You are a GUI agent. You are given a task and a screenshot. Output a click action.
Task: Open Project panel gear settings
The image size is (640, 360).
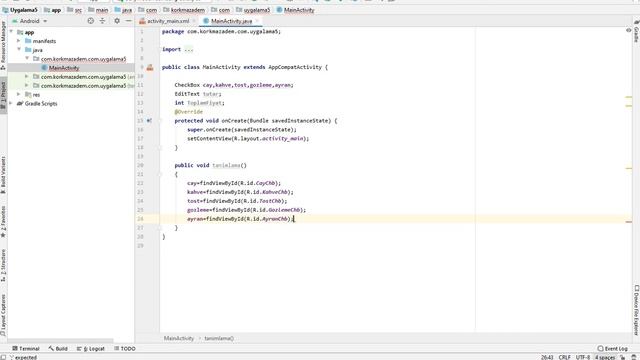point(117,21)
